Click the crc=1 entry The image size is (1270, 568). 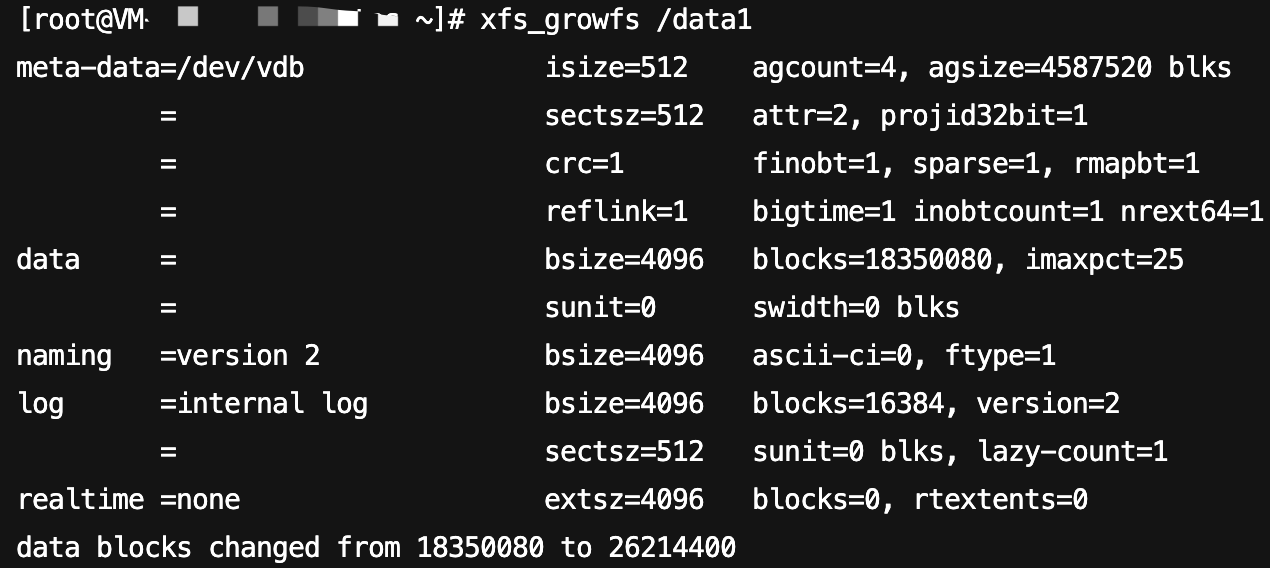(584, 164)
